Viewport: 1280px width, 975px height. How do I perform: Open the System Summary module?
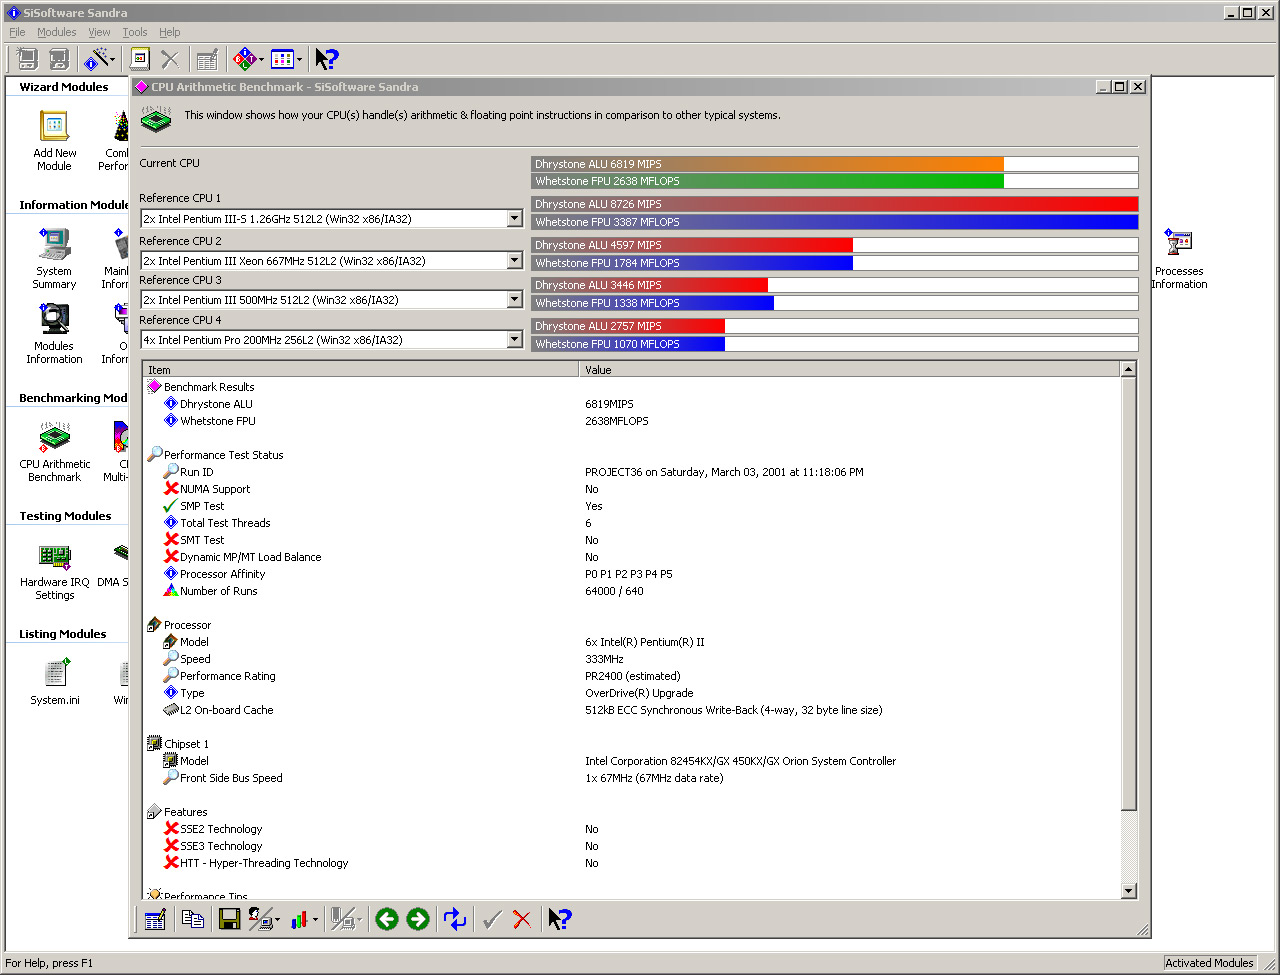[x=54, y=260]
